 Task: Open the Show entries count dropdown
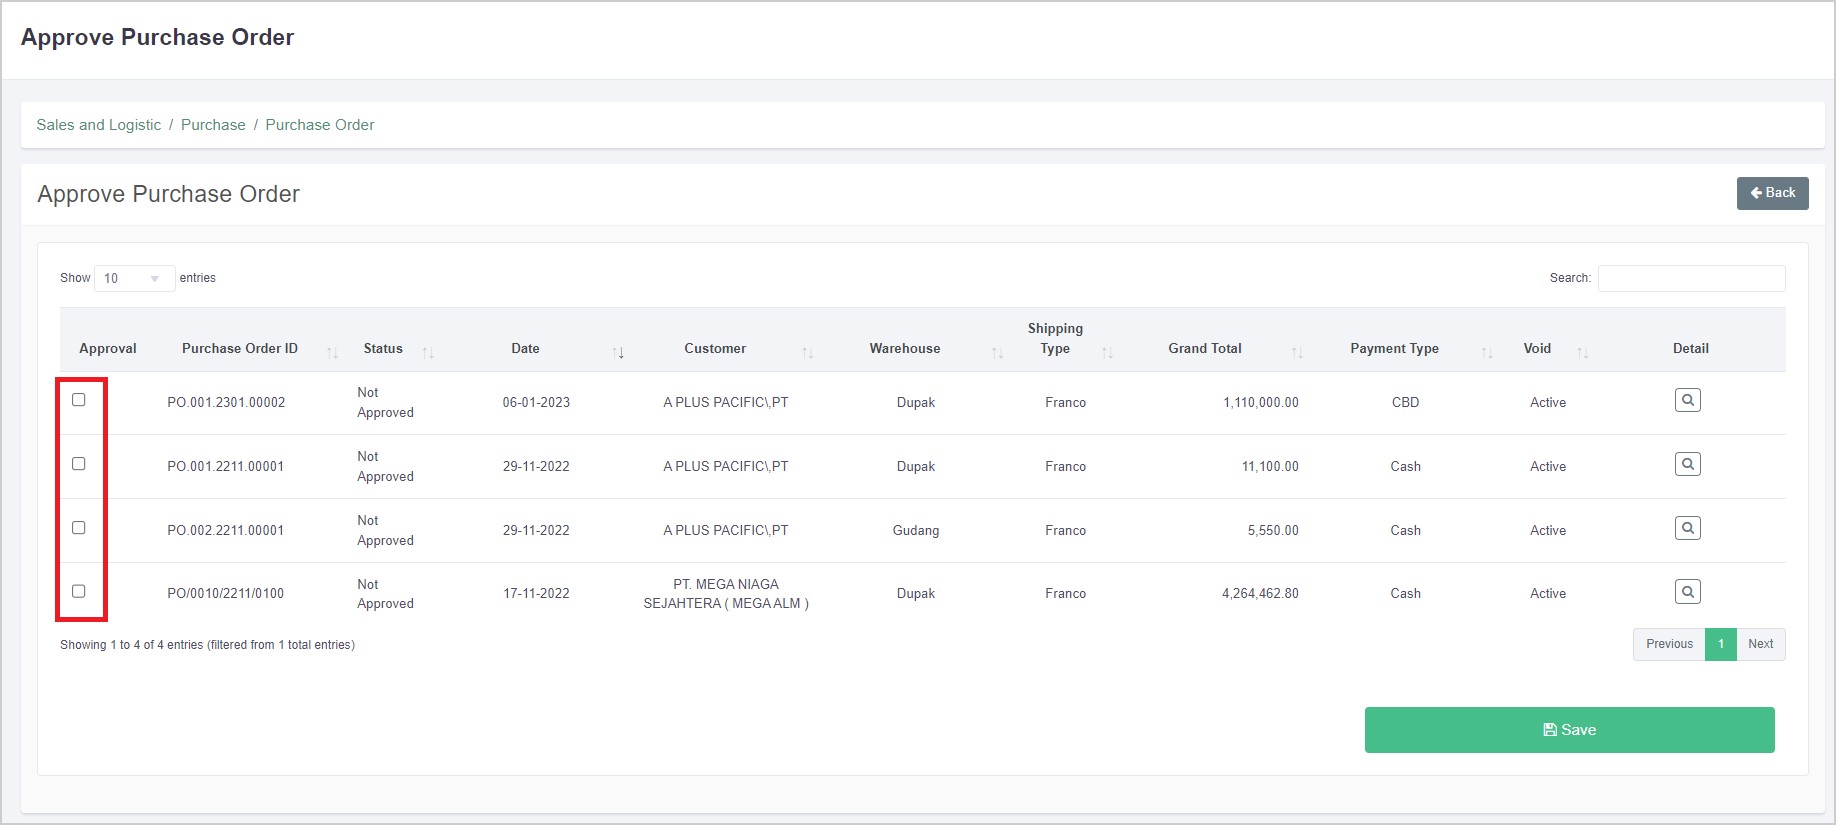tap(134, 278)
